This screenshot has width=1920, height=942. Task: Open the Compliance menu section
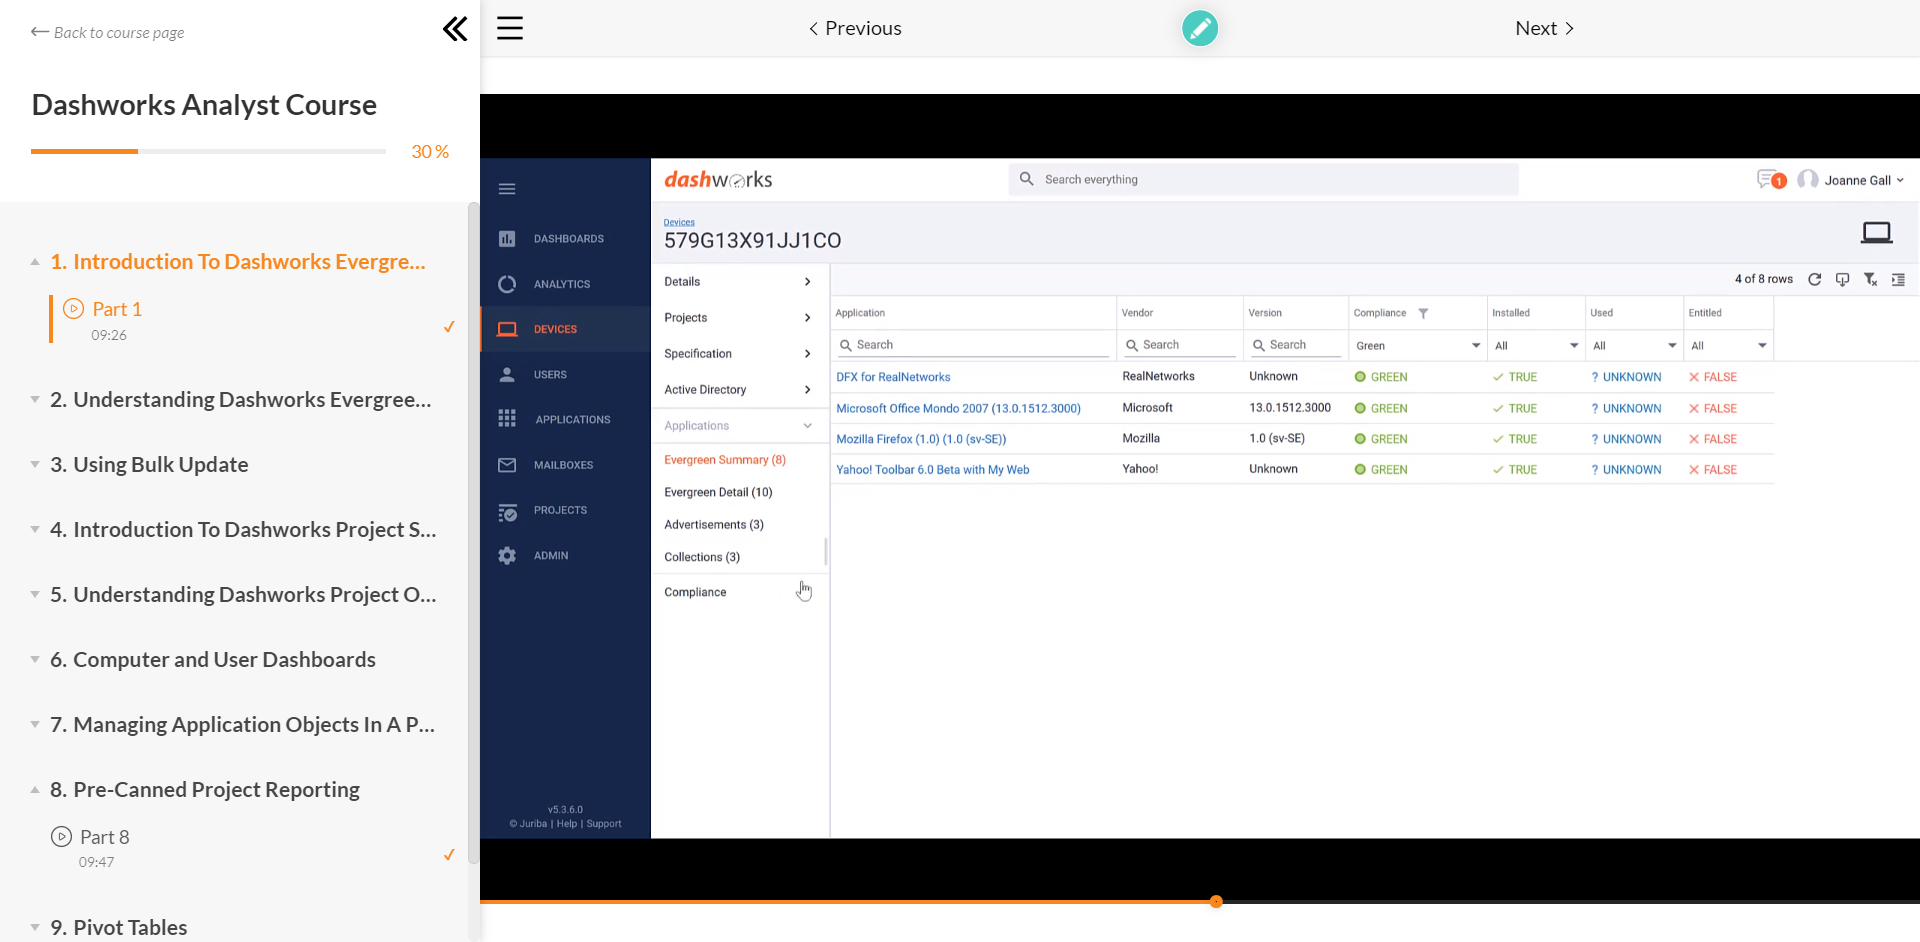[x=739, y=592]
